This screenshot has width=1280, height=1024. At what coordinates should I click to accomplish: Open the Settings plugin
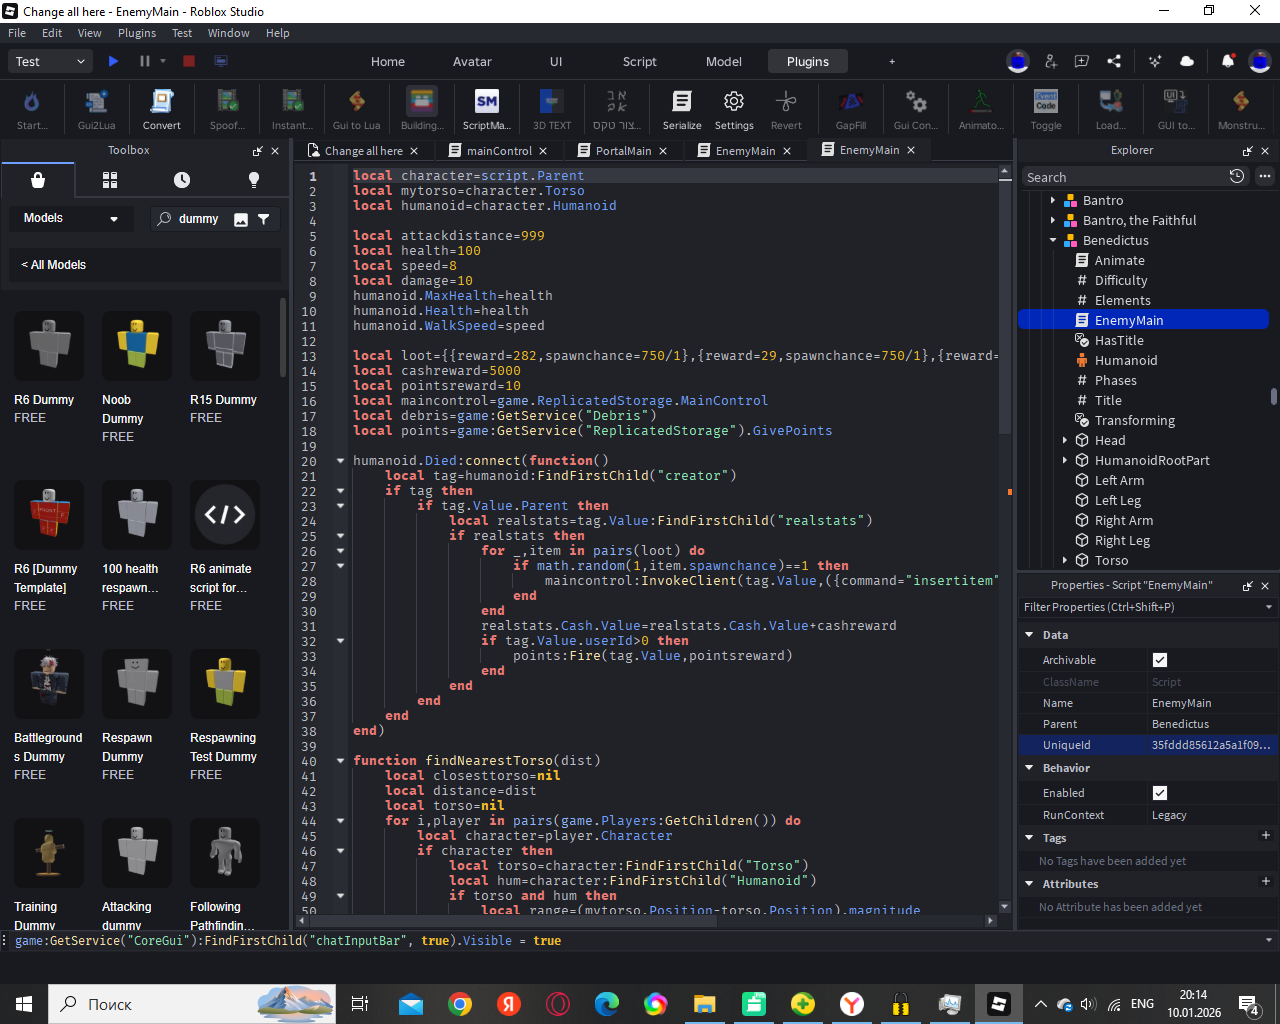[x=734, y=109]
